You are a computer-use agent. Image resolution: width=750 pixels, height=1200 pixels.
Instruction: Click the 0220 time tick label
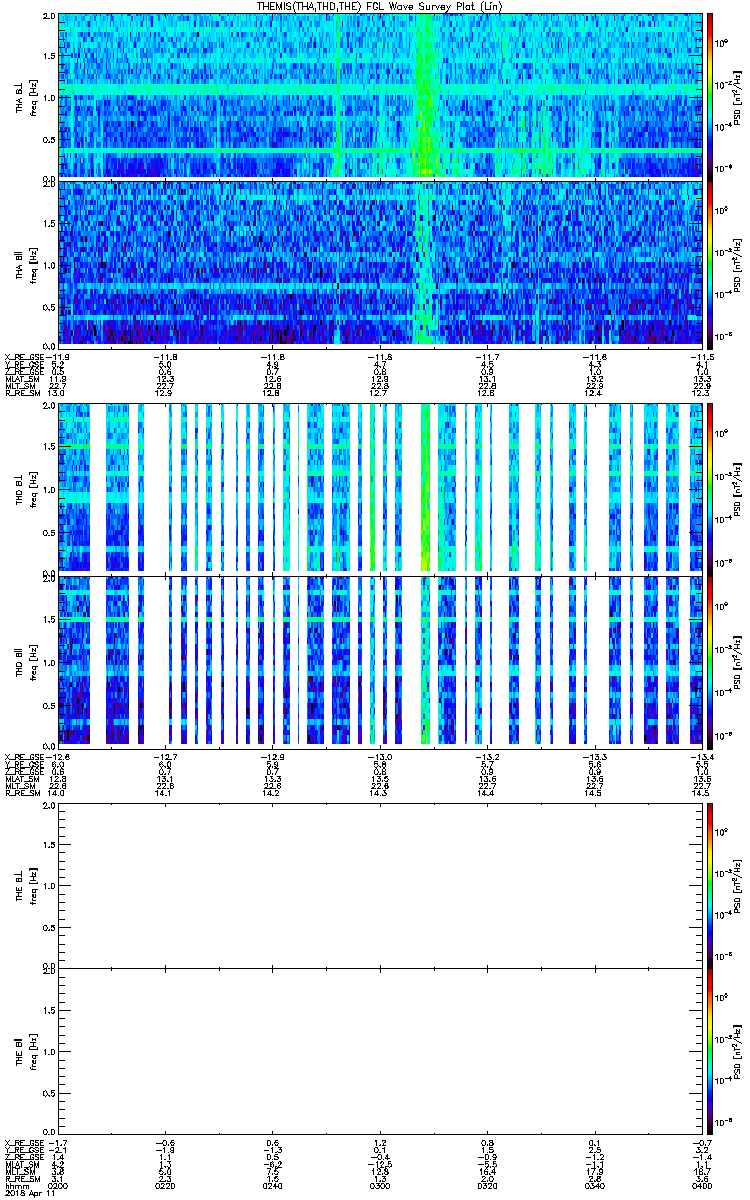coord(165,1185)
